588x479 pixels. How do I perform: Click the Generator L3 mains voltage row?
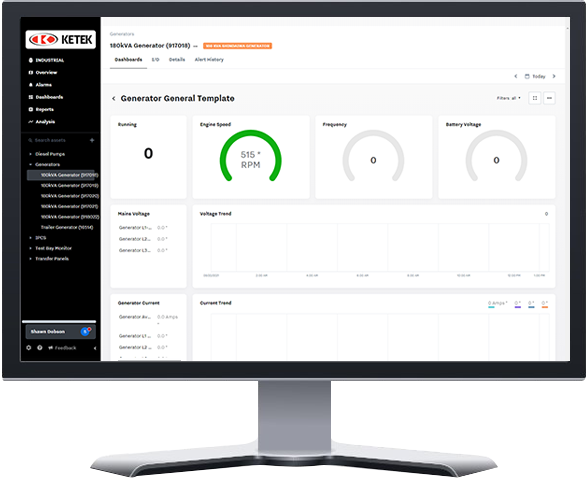tap(143, 250)
